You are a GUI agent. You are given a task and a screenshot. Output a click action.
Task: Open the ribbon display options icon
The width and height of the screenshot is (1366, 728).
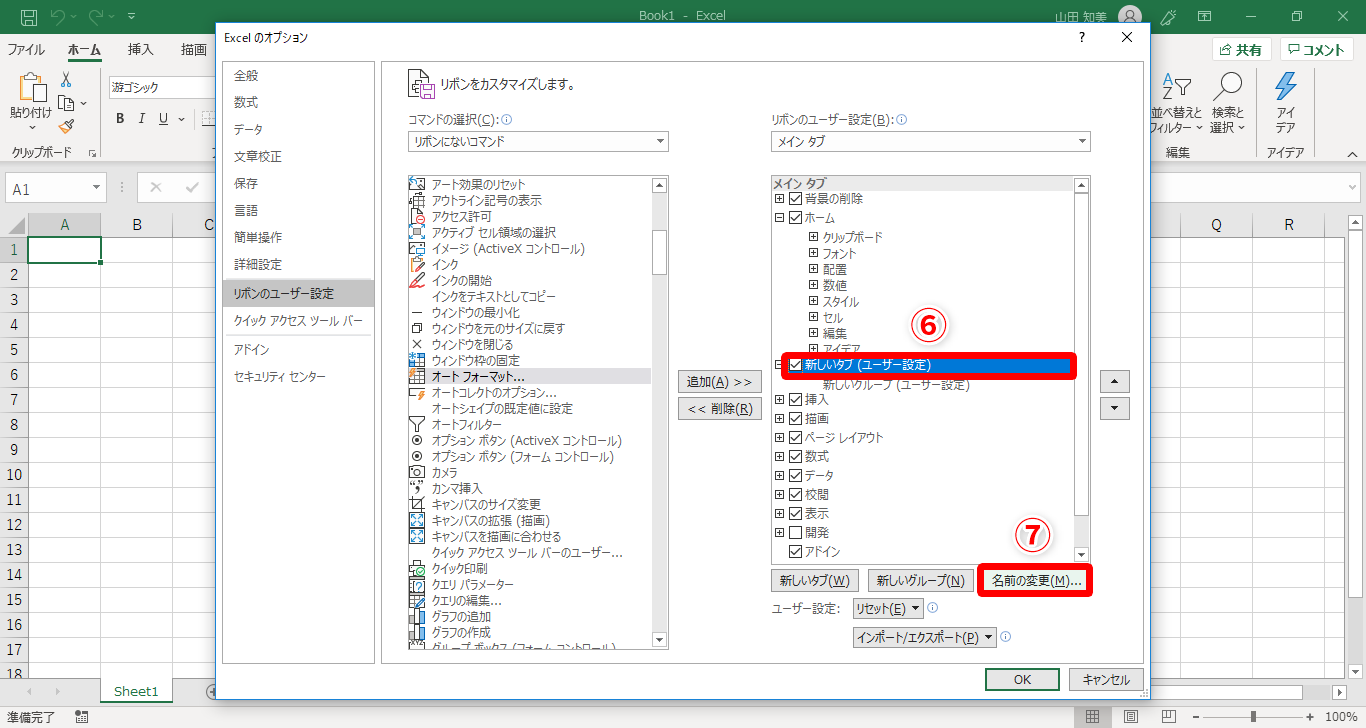click(x=1205, y=16)
